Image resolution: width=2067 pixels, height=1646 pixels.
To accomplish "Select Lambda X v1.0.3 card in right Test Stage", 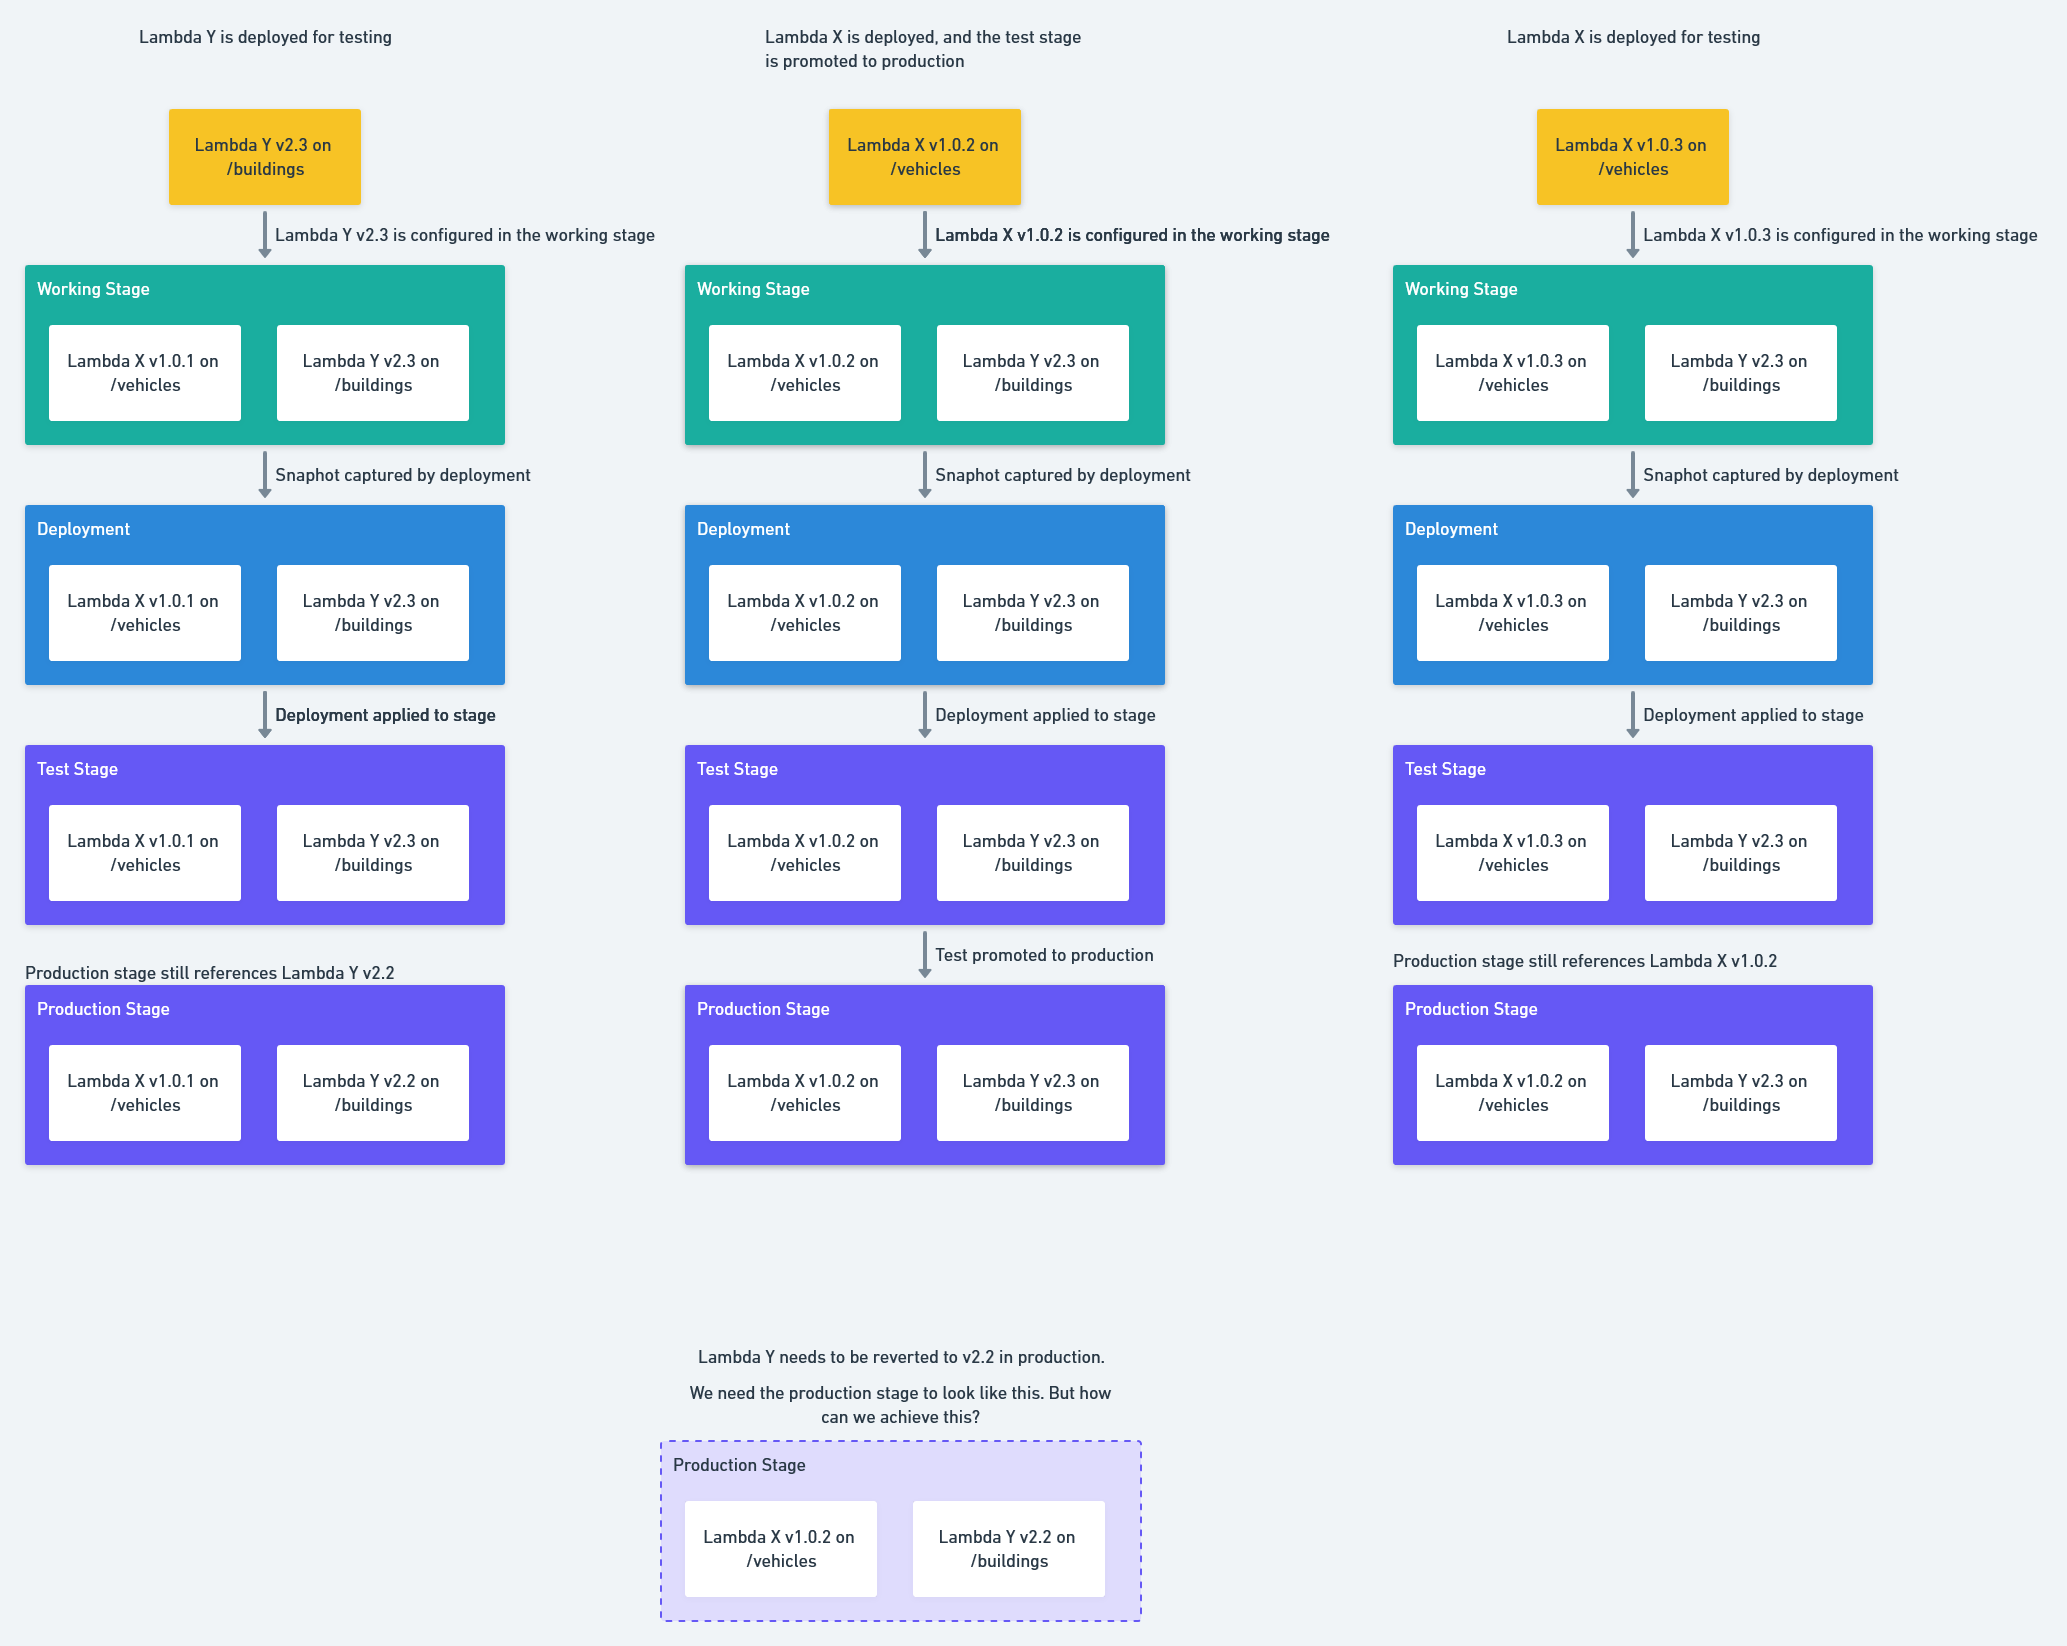I will [x=1512, y=853].
